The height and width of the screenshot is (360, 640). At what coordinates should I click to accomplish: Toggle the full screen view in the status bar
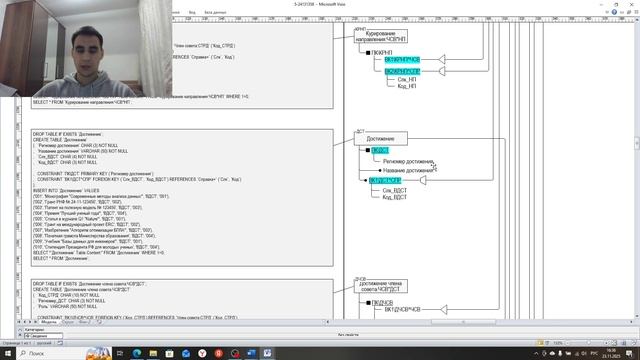[547, 343]
